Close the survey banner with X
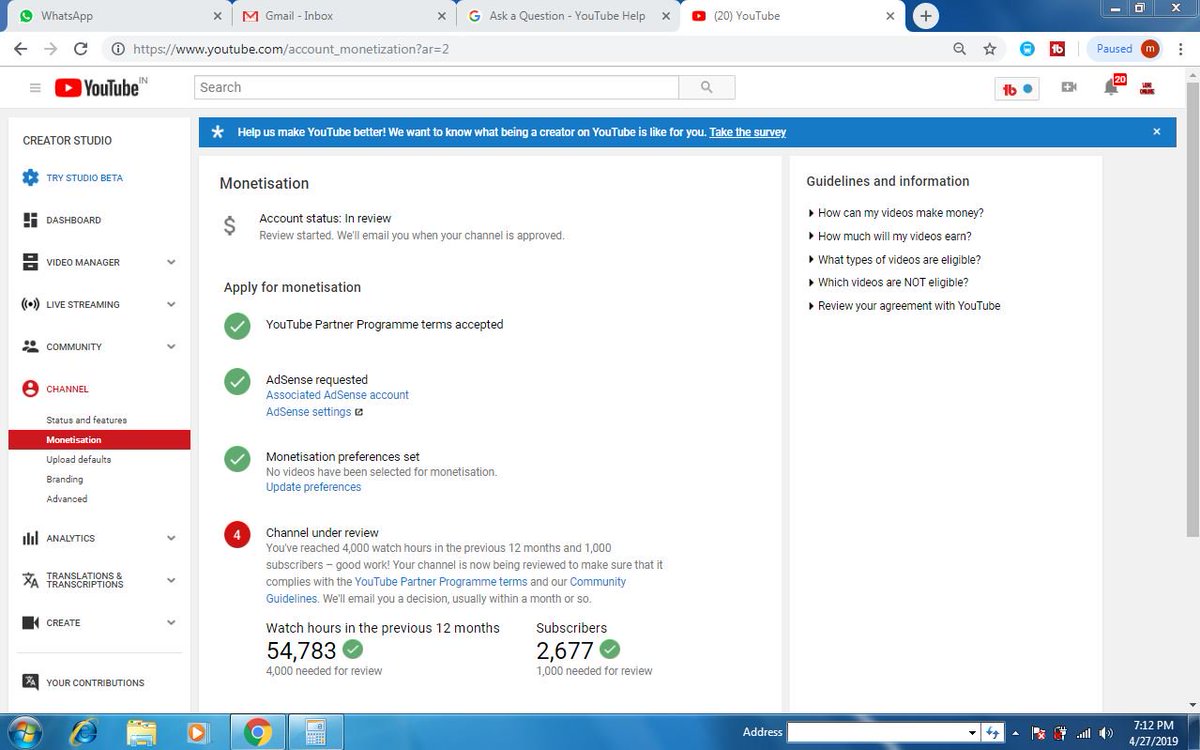The image size is (1200, 750). [1156, 132]
